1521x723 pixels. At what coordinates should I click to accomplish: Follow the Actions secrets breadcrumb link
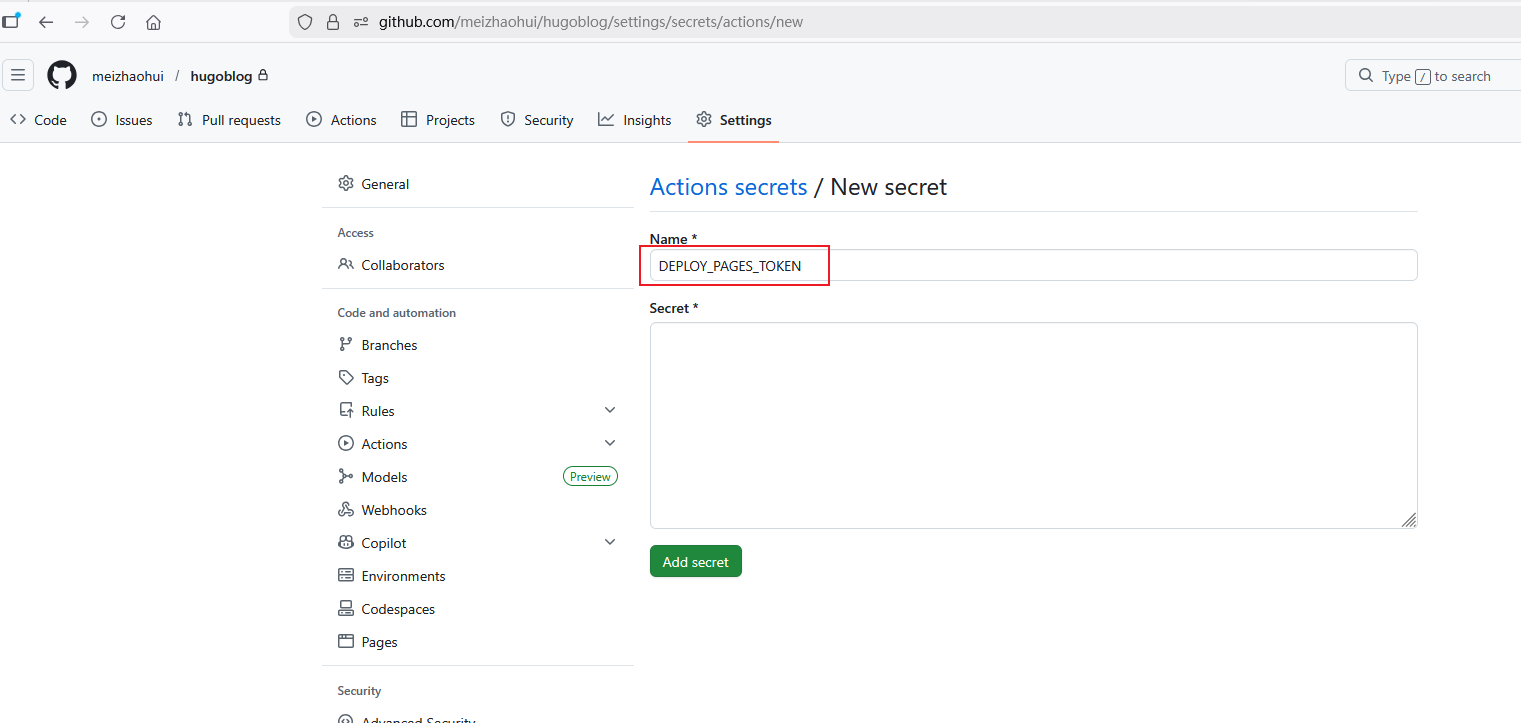point(728,187)
